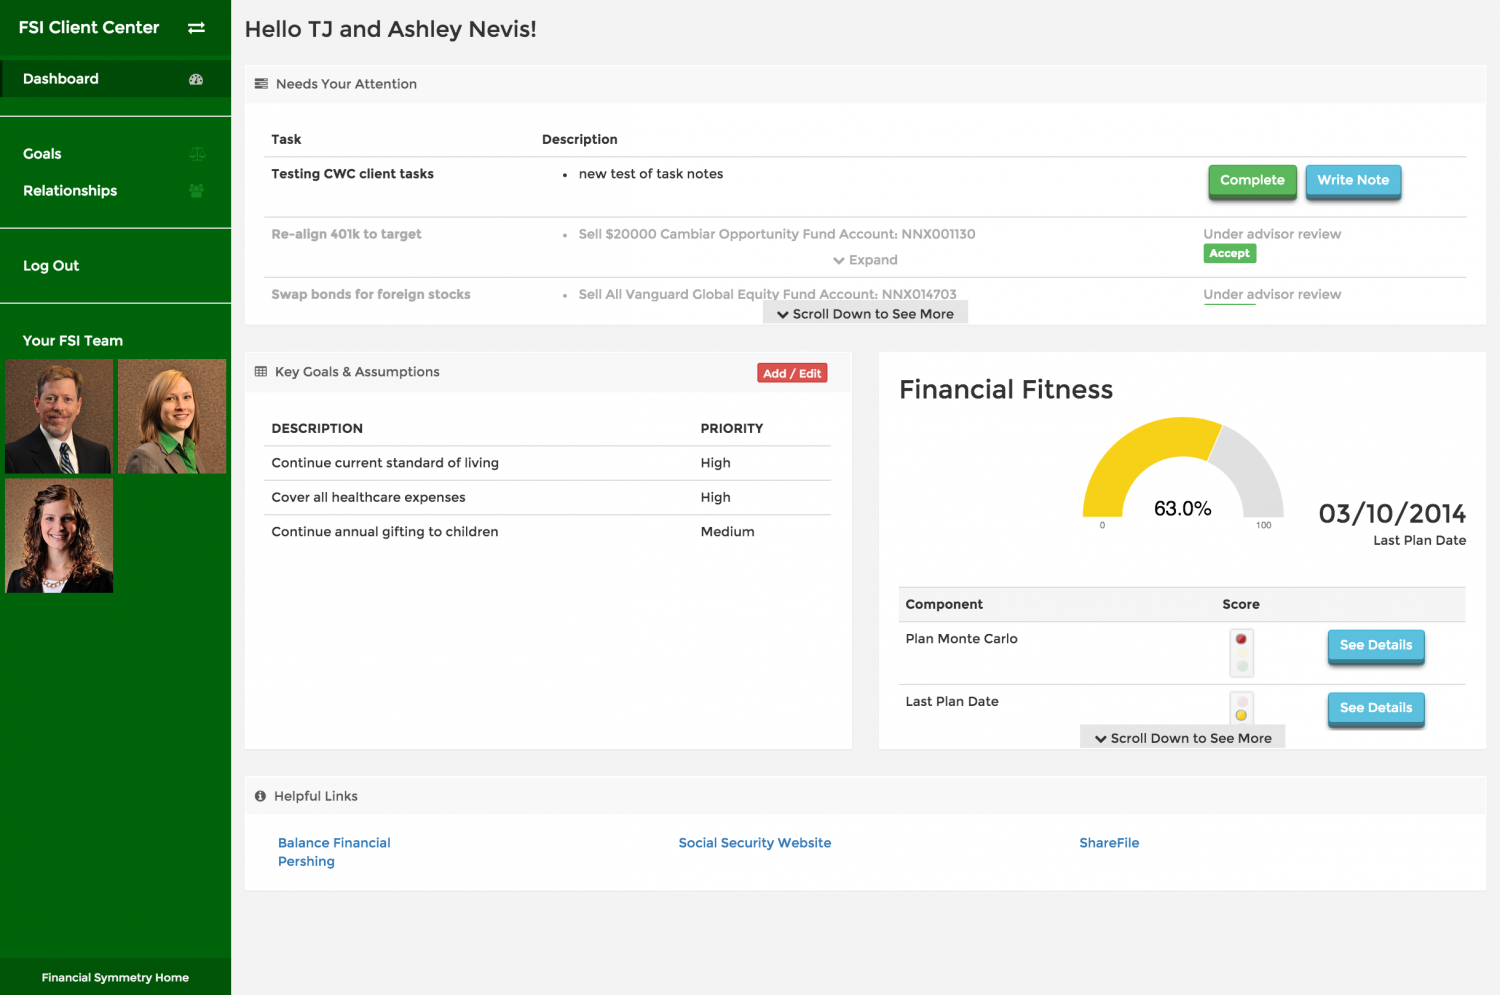Click the 03/10/2014 plan date
1500x995 pixels.
[x=1392, y=514]
